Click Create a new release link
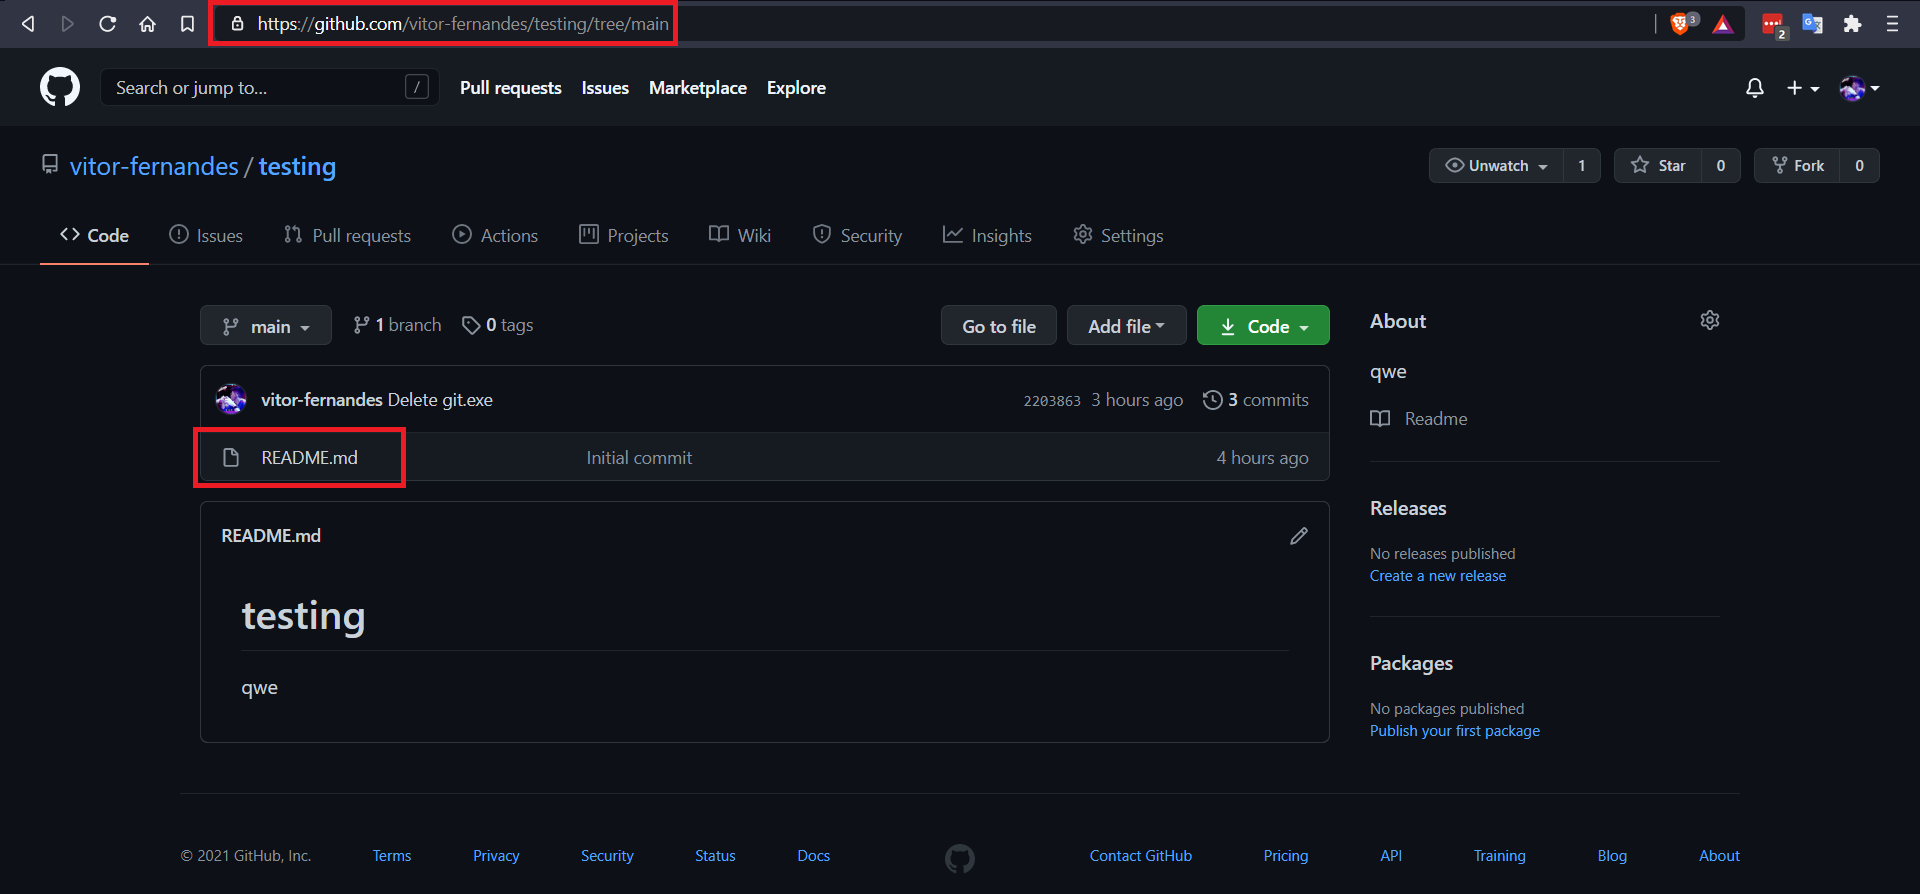This screenshot has height=894, width=1920. [1437, 576]
